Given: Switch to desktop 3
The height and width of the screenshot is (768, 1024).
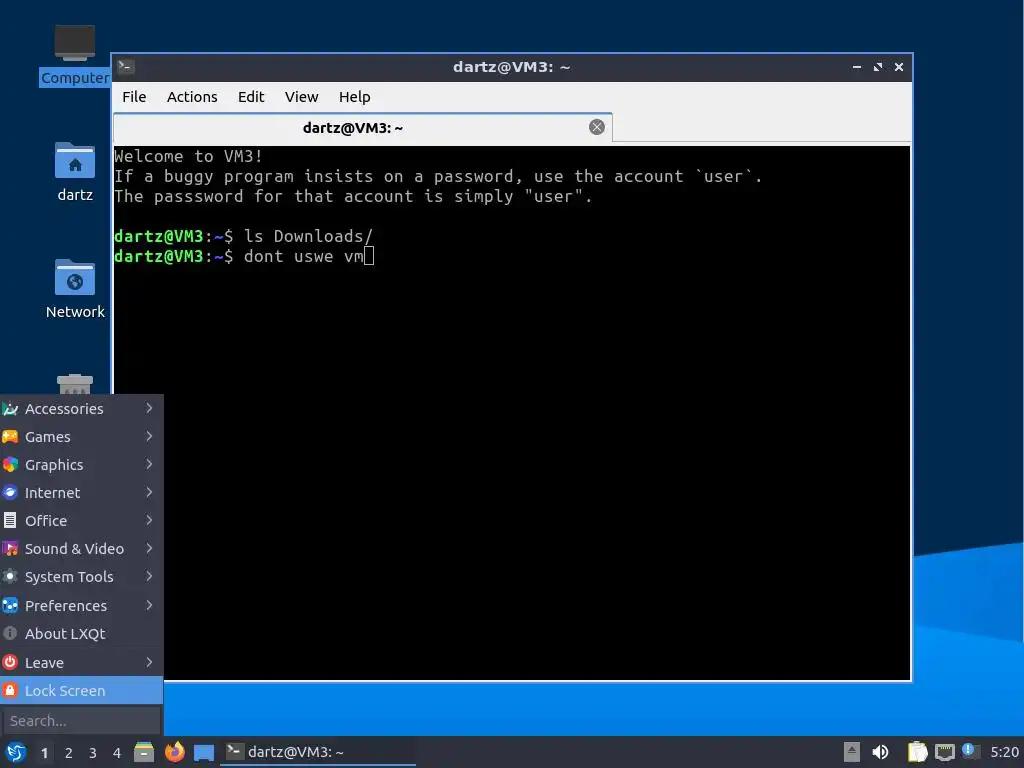Looking at the screenshot, I should (x=93, y=753).
